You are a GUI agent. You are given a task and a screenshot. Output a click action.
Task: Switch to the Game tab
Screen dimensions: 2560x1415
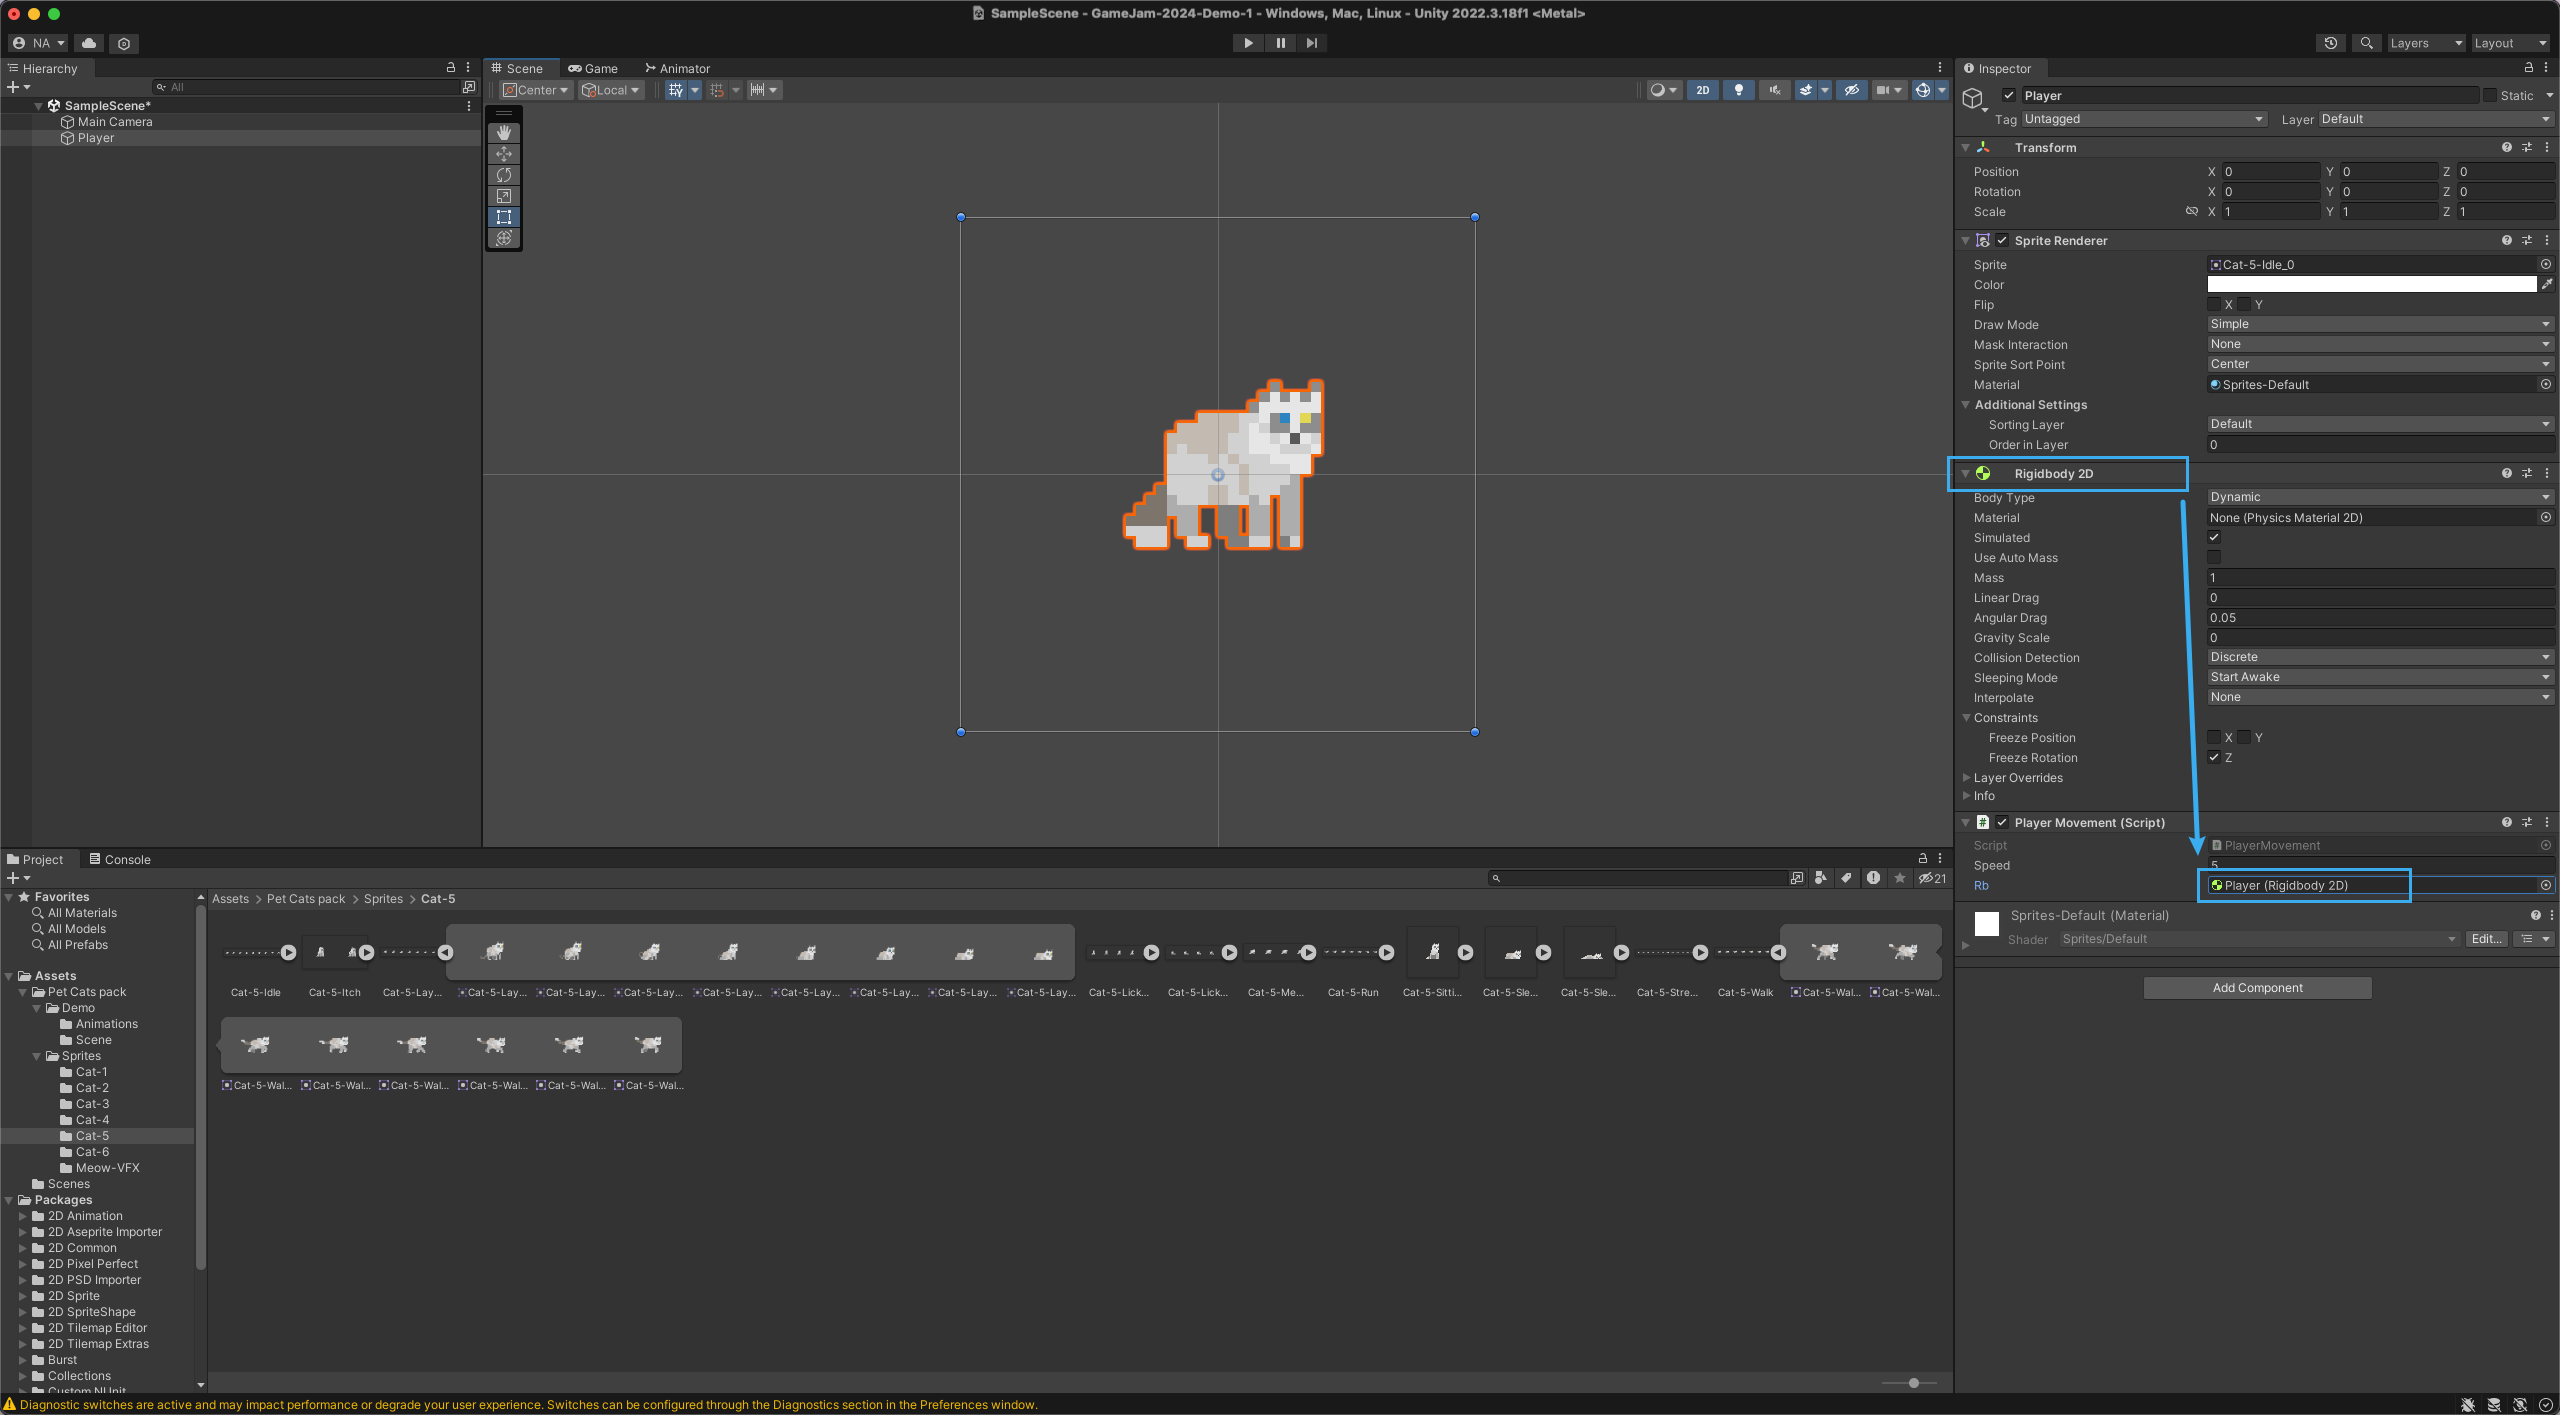click(x=593, y=69)
